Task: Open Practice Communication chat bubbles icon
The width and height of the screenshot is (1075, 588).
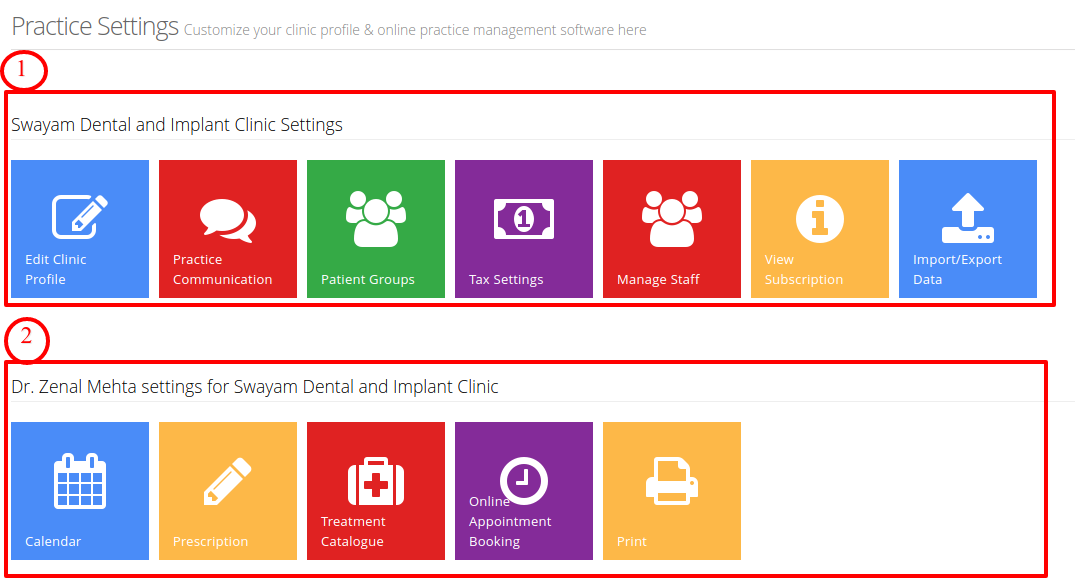Action: coord(228,220)
